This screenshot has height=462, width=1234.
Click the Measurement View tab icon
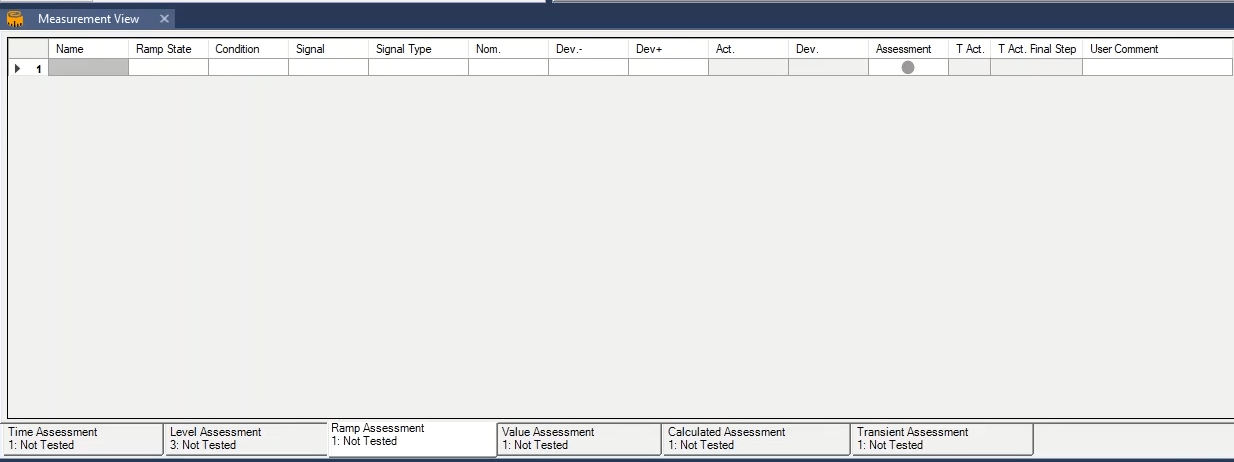point(15,19)
